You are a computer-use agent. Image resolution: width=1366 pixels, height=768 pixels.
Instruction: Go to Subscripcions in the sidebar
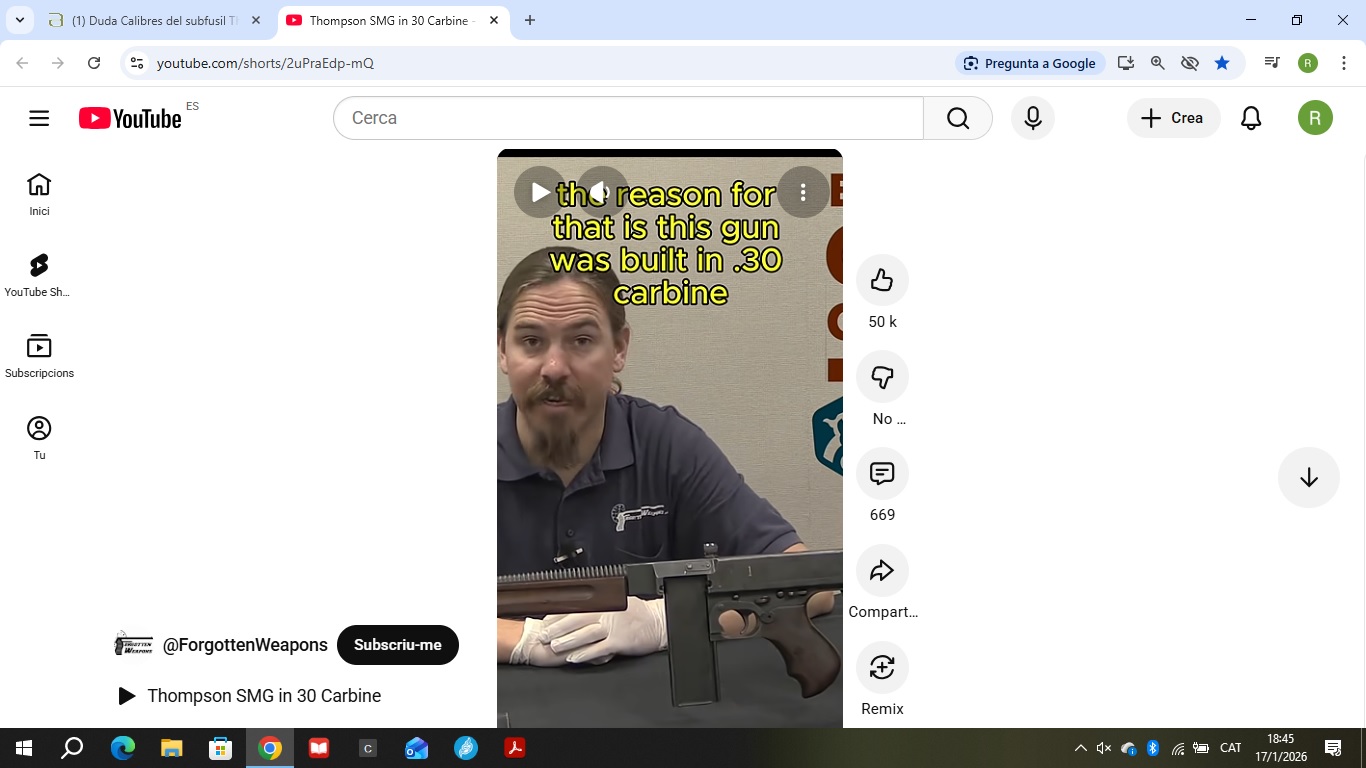(x=39, y=356)
